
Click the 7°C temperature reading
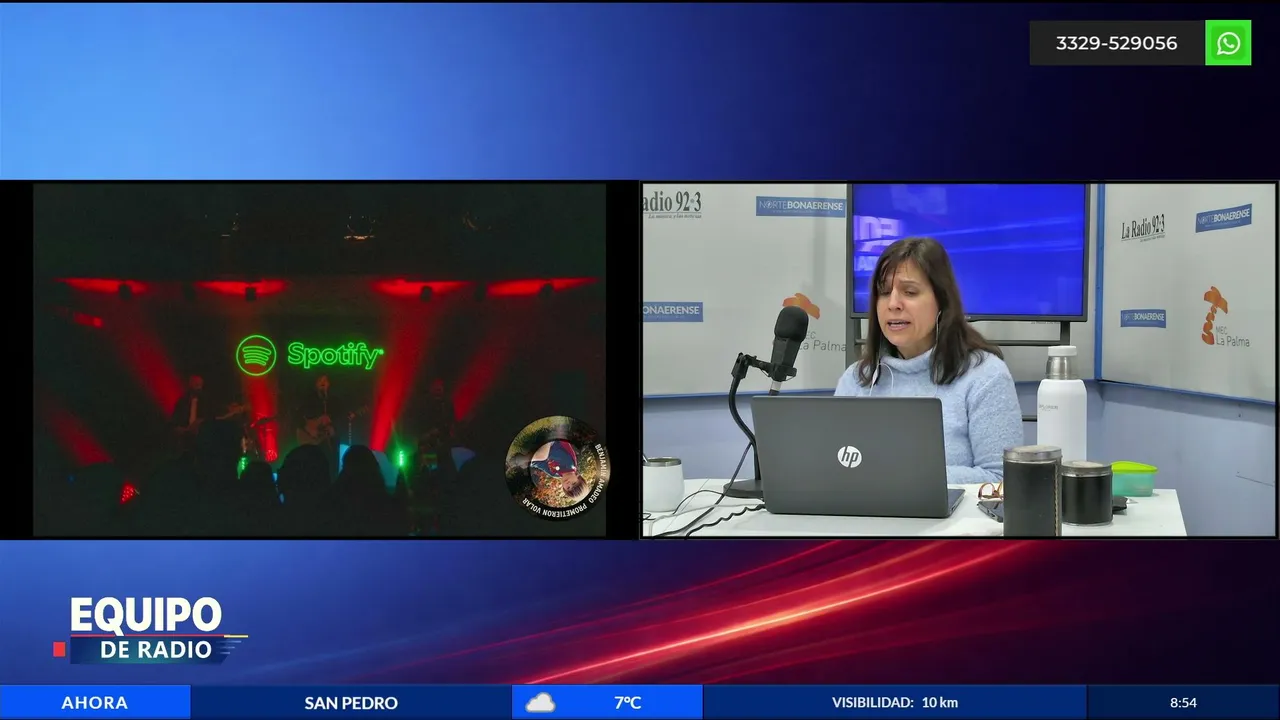click(x=627, y=703)
